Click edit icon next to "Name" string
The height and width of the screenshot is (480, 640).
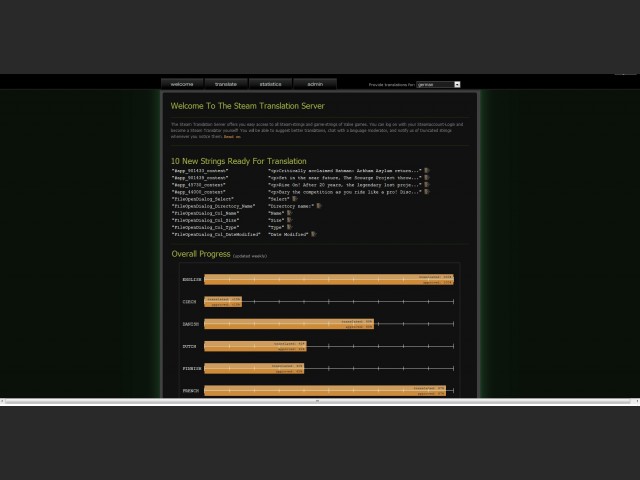point(289,213)
